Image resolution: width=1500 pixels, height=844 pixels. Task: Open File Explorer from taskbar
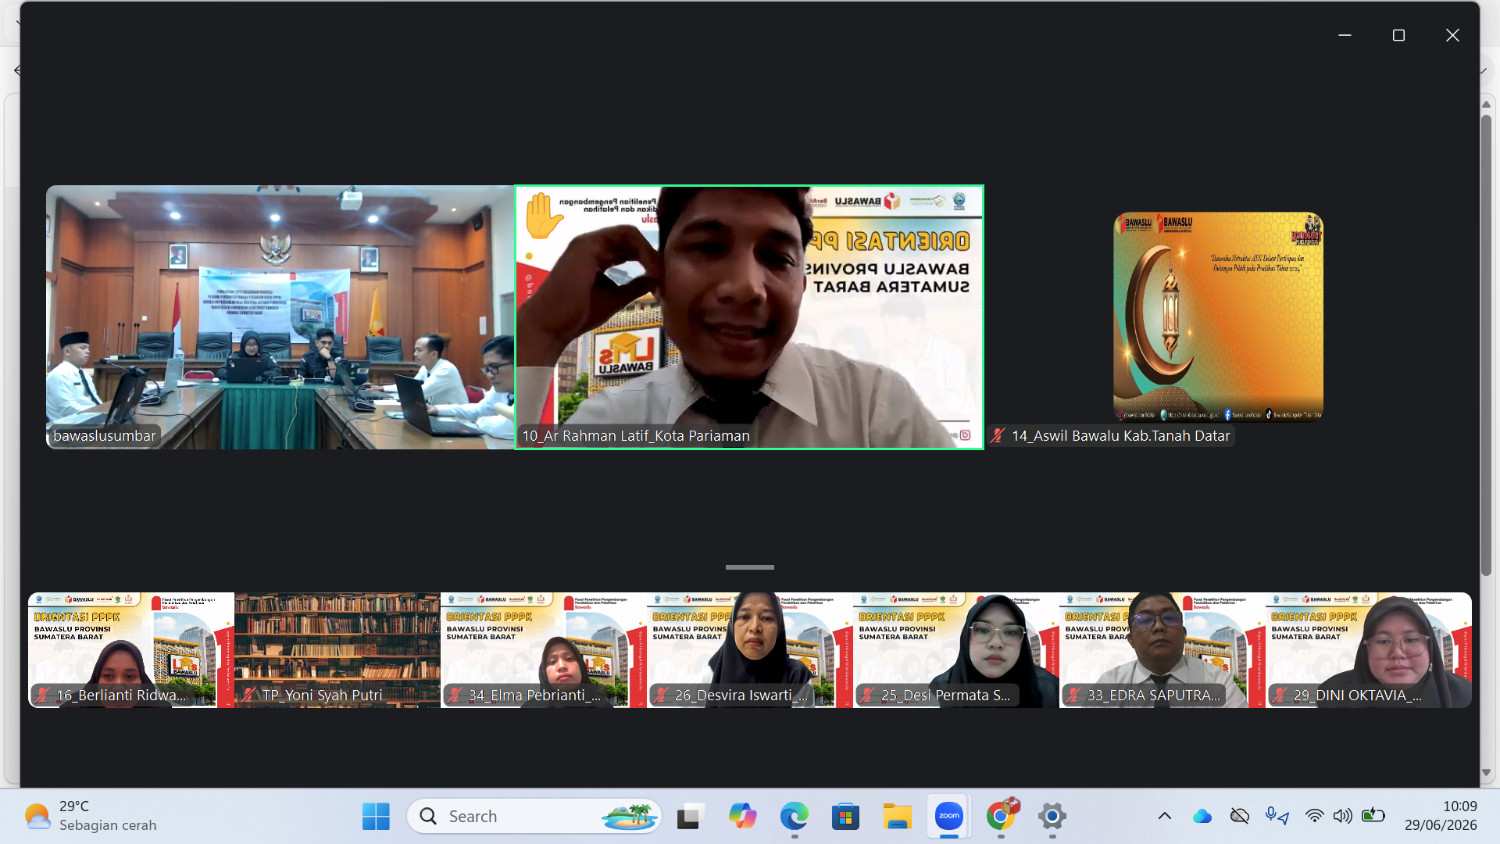[x=897, y=817]
